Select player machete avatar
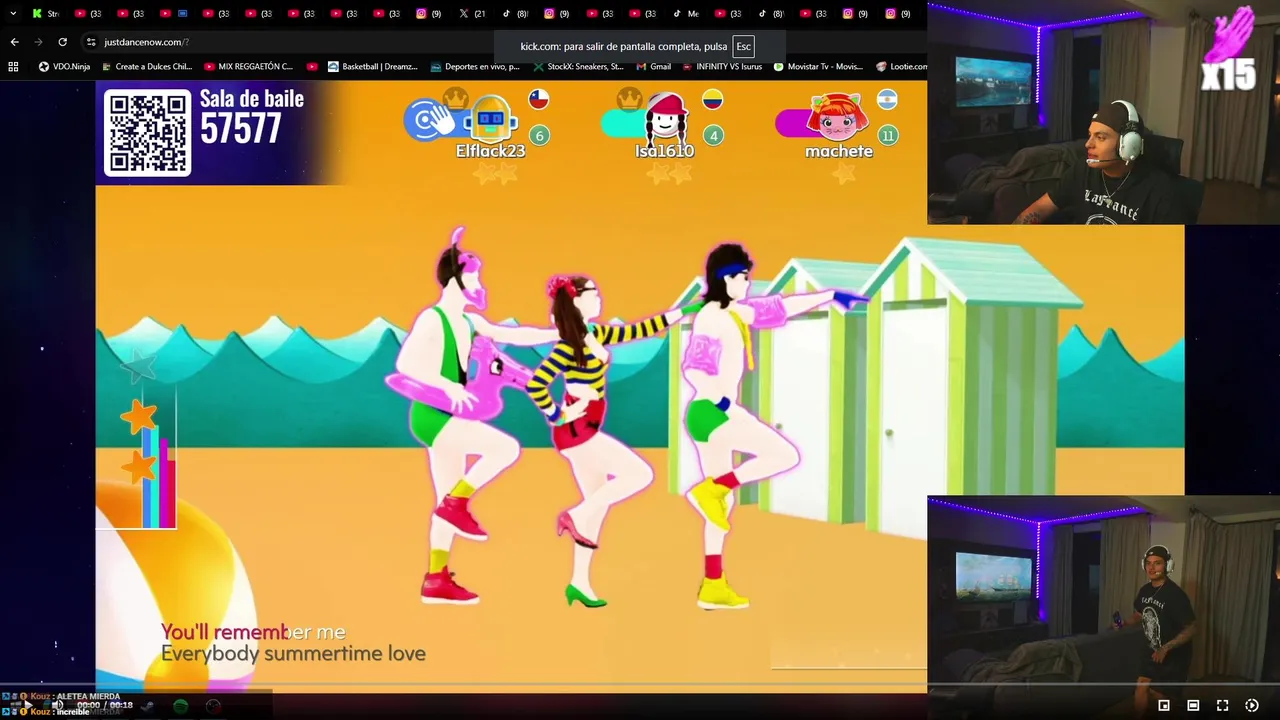Viewport: 1280px width, 720px height. point(838,119)
